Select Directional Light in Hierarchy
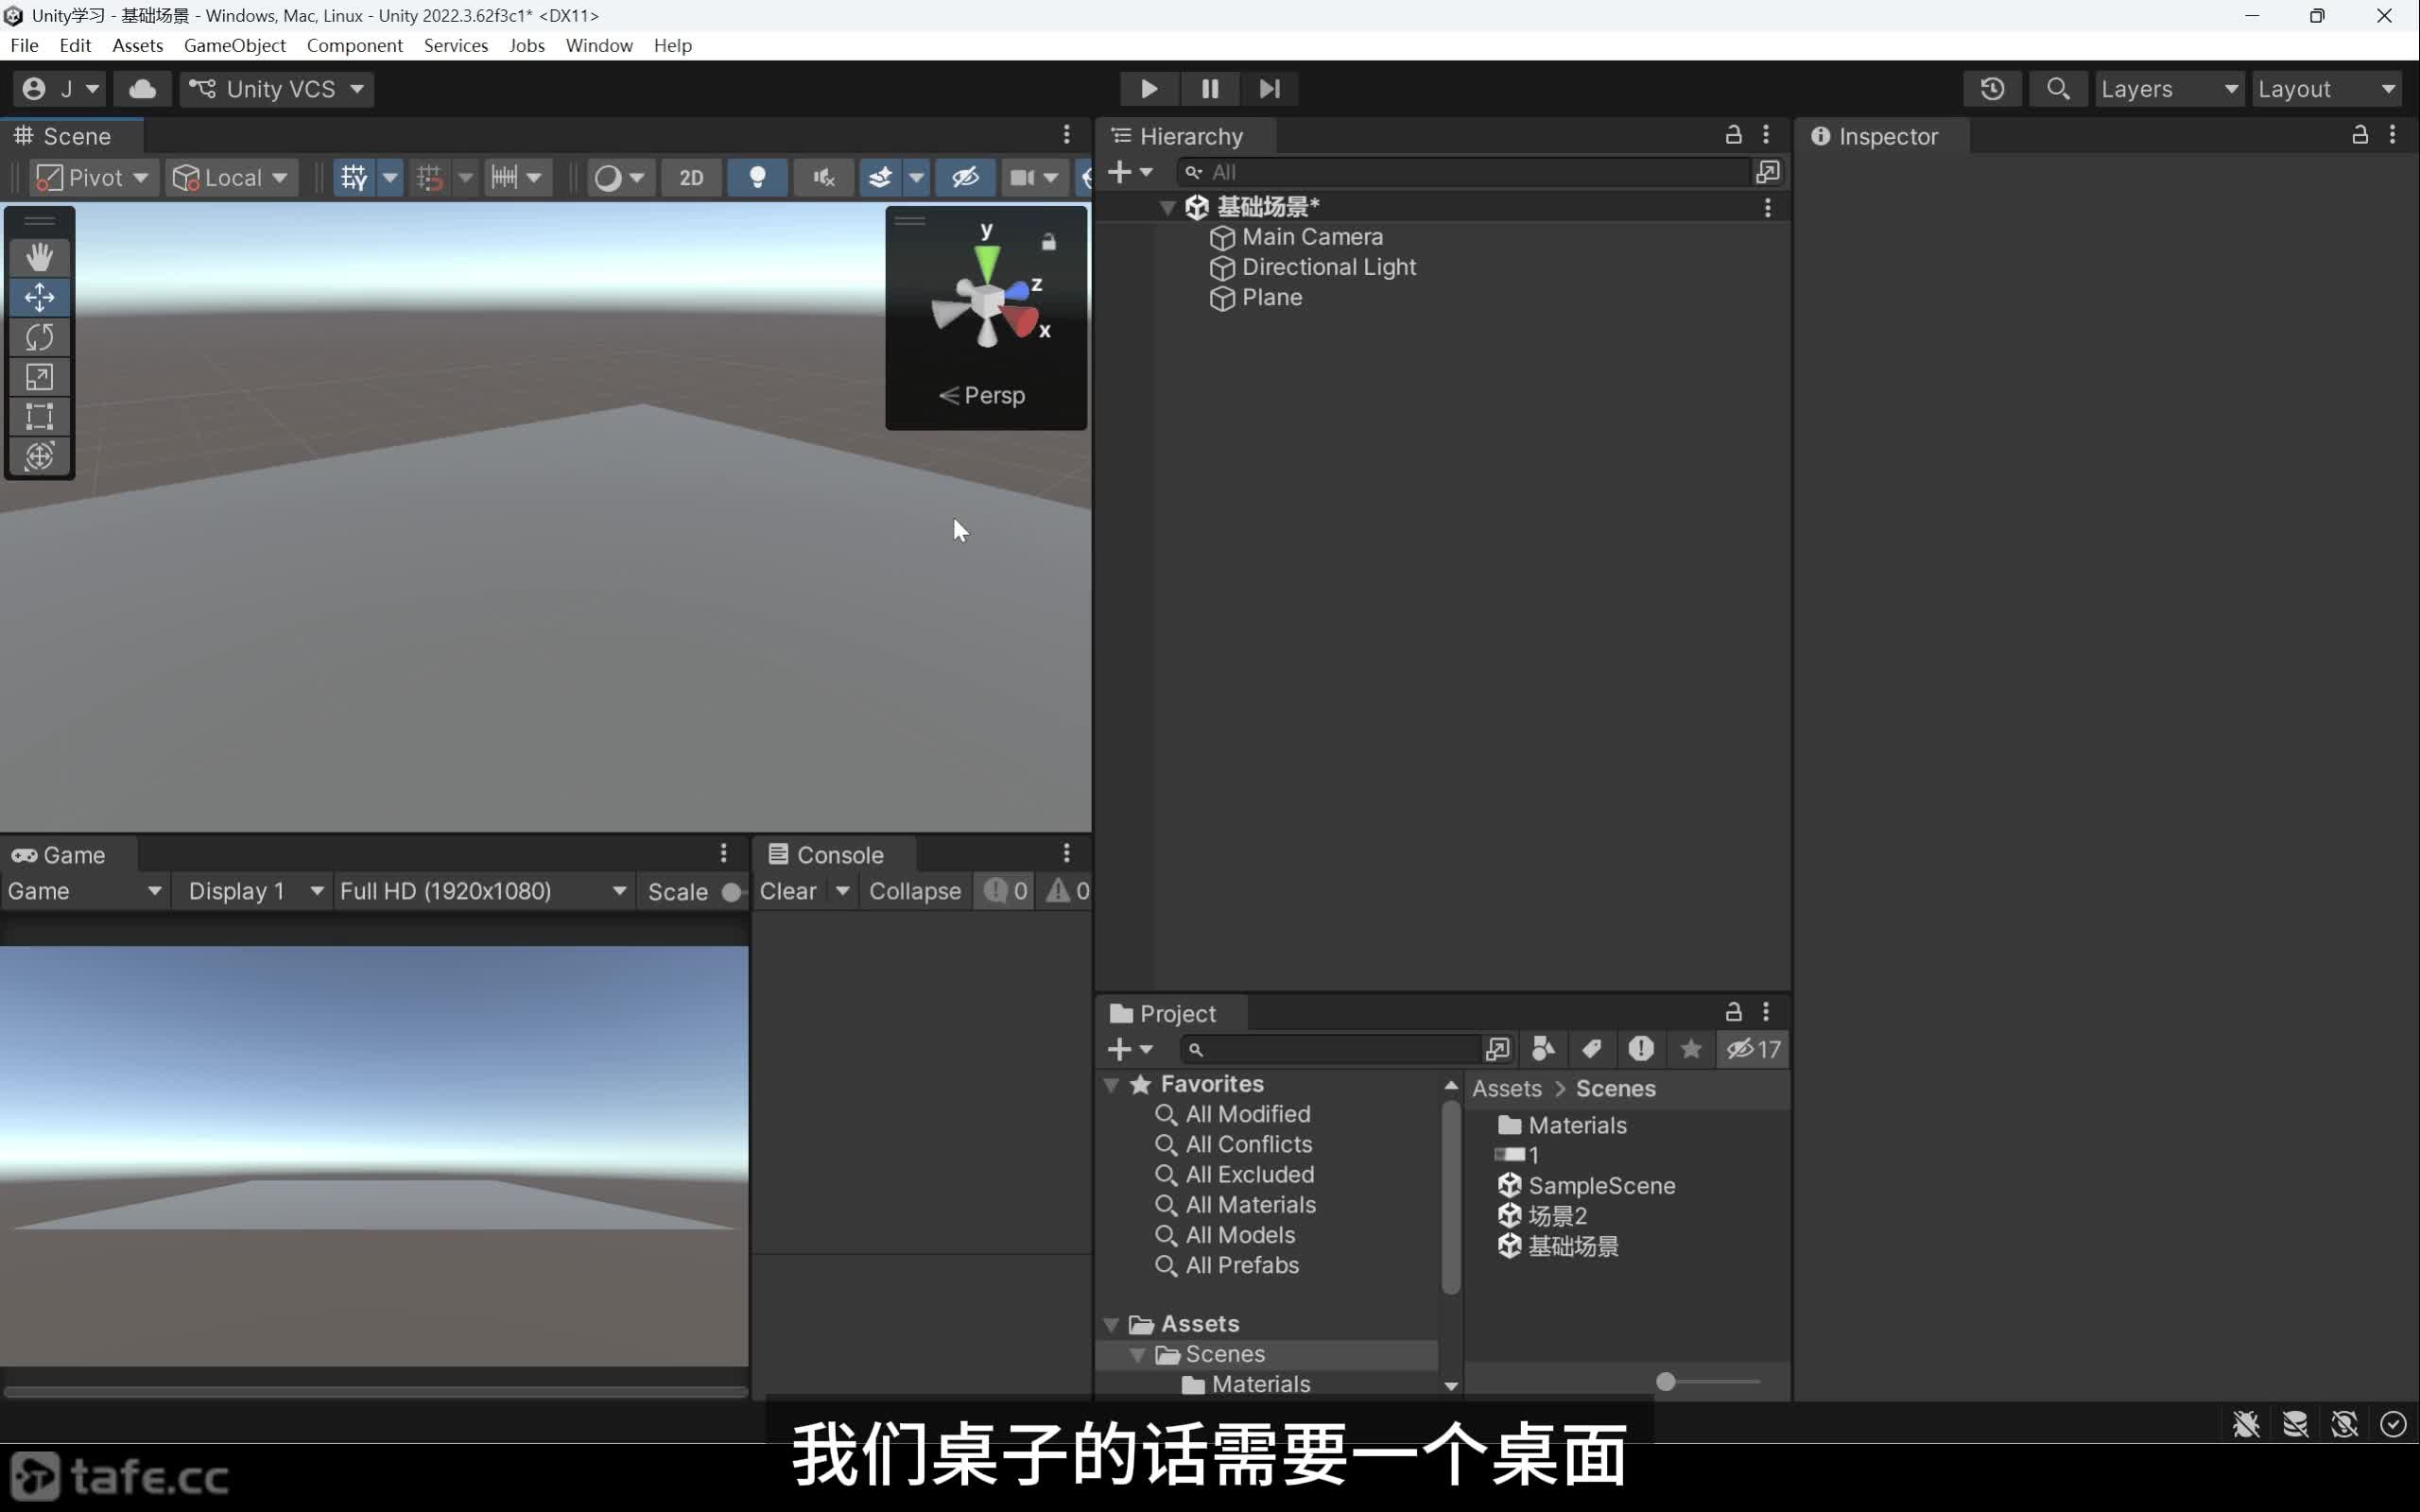Image resolution: width=2420 pixels, height=1512 pixels. (1329, 267)
